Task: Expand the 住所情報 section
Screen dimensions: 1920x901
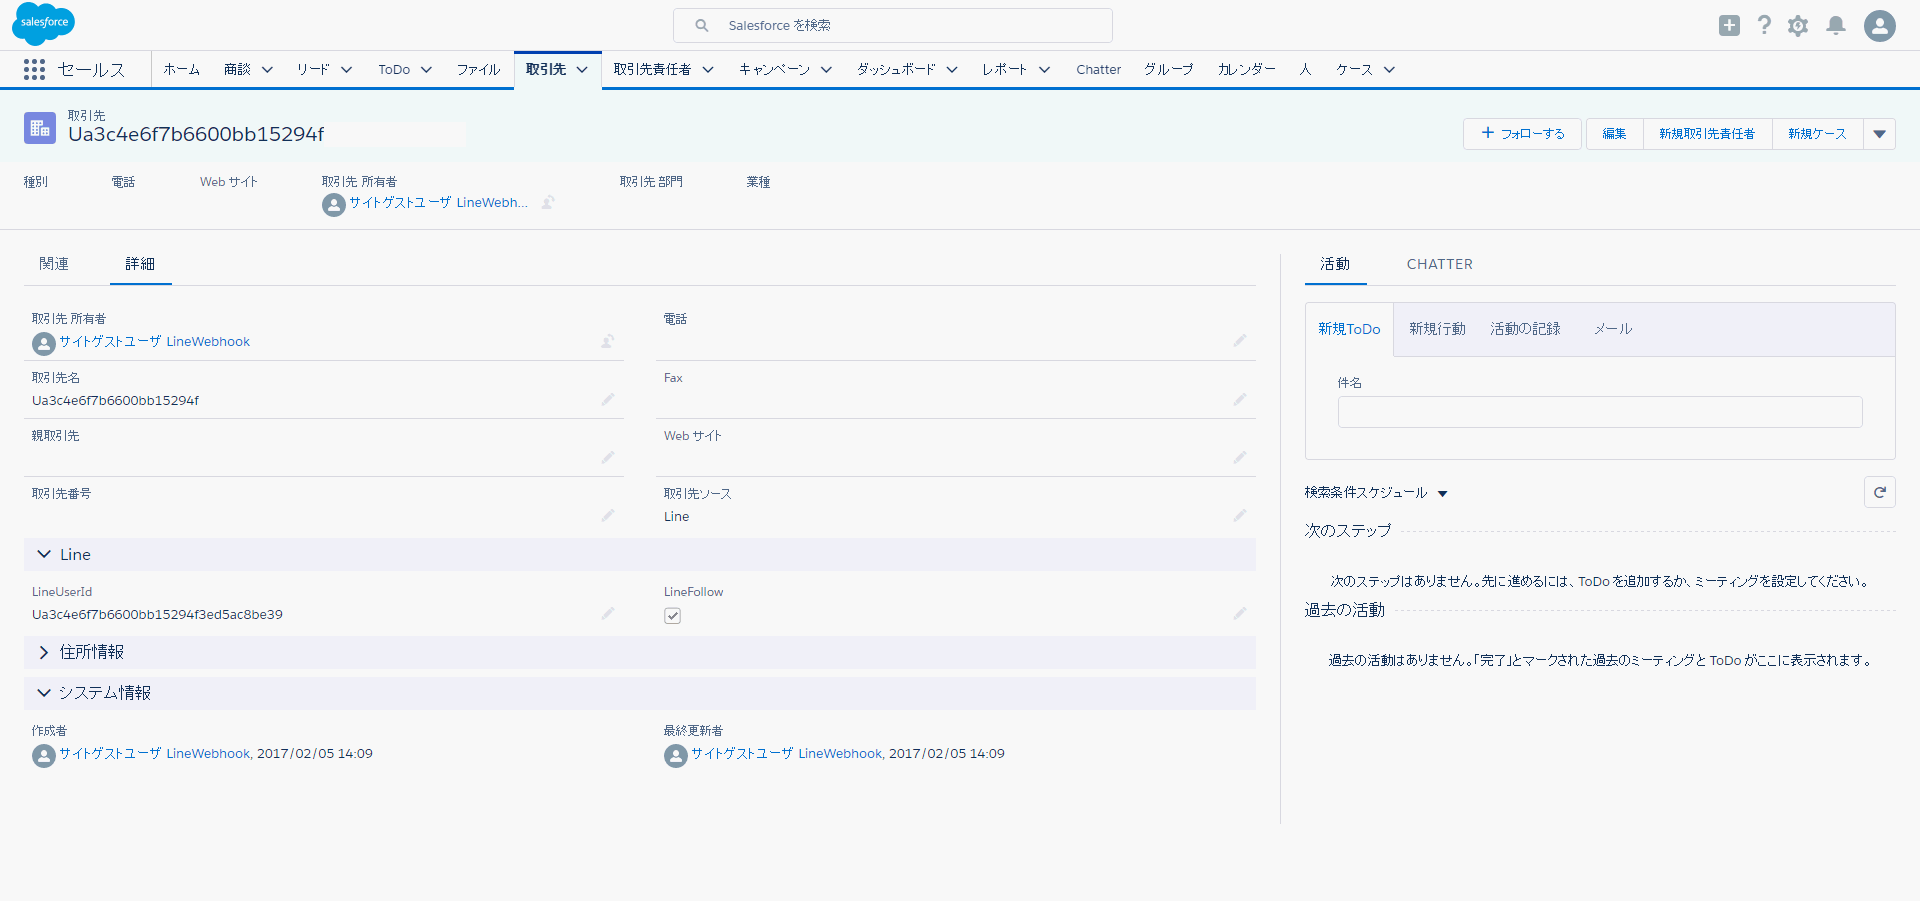Action: (x=44, y=652)
